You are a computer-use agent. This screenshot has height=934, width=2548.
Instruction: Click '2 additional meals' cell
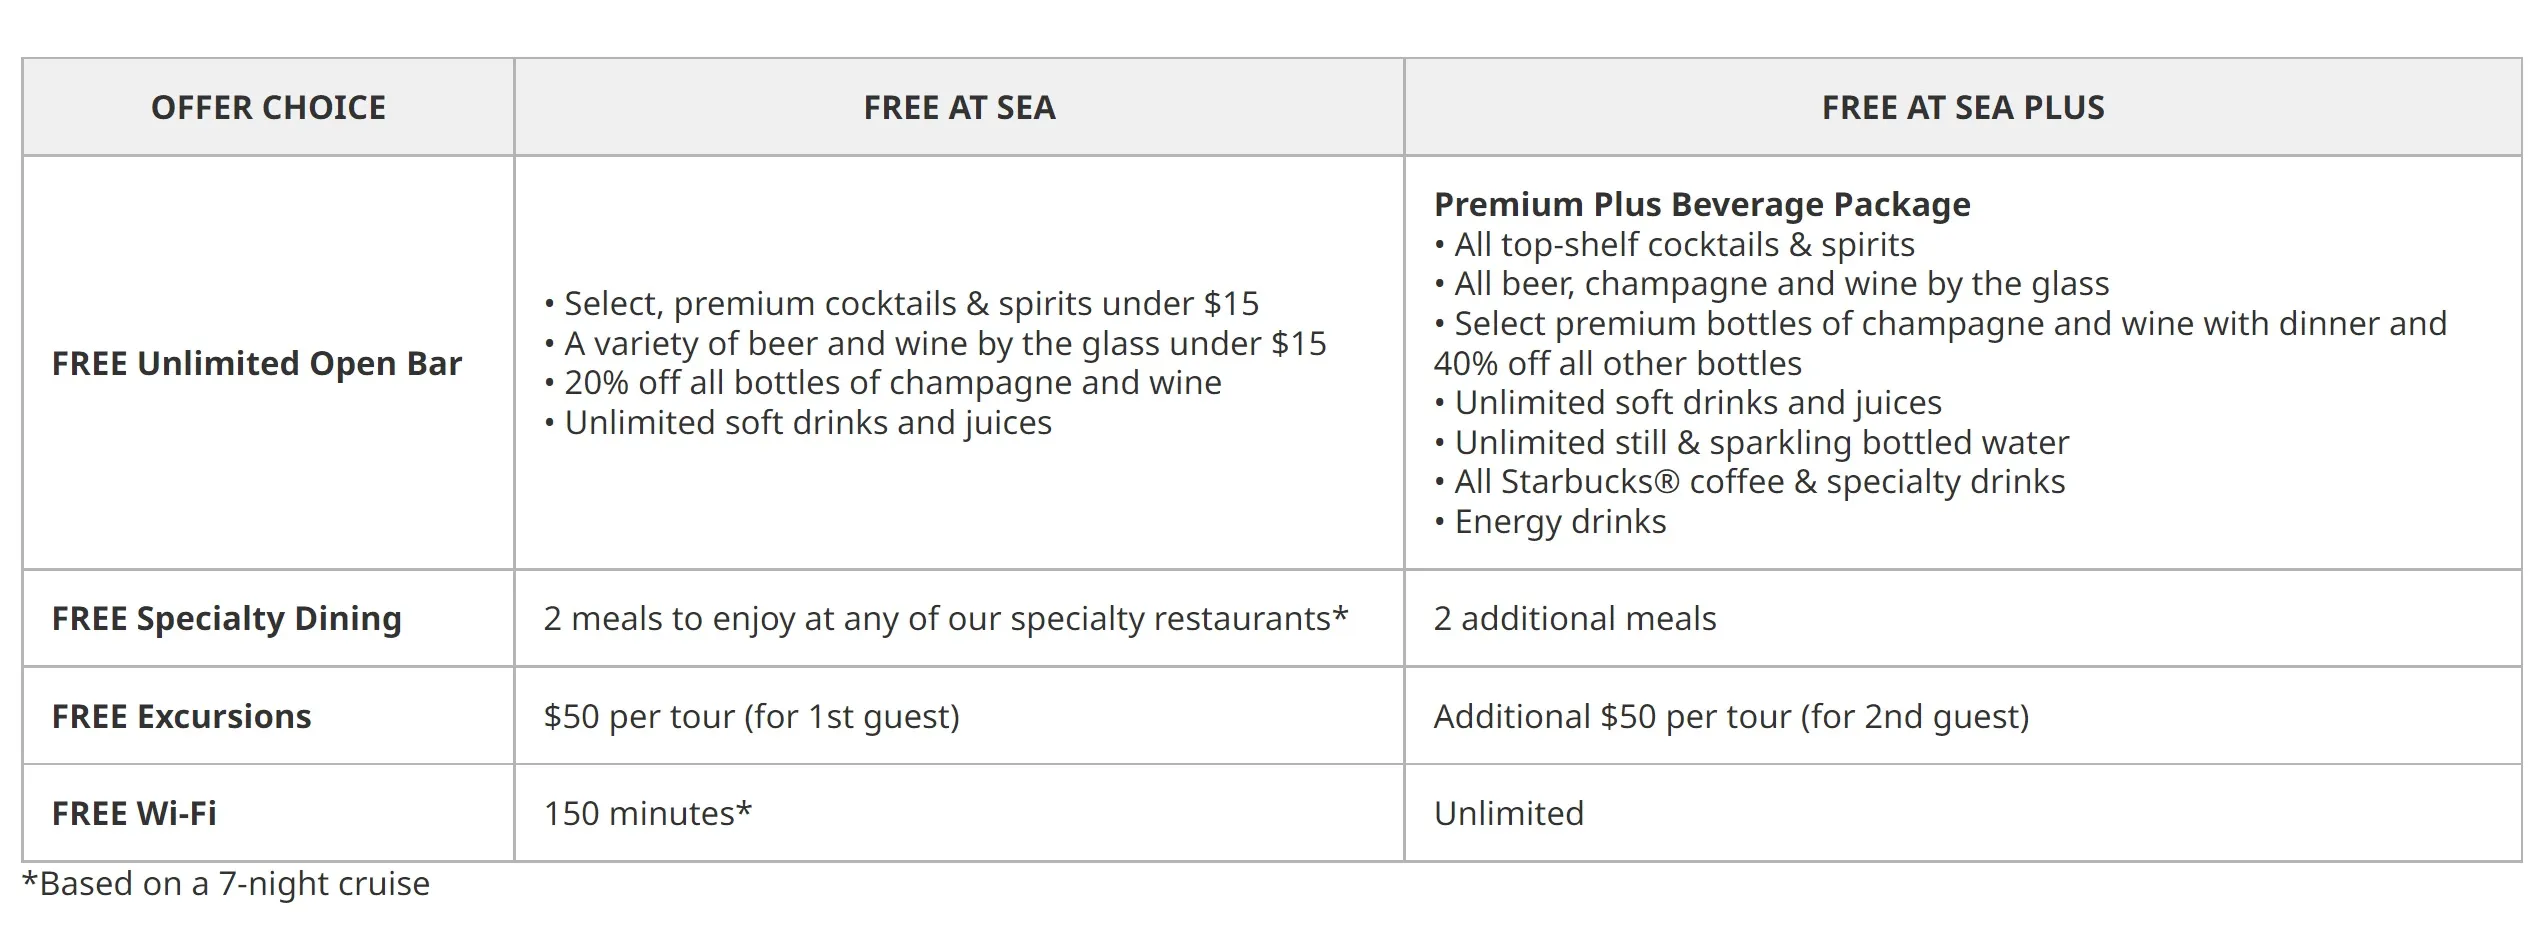[x=1575, y=618]
